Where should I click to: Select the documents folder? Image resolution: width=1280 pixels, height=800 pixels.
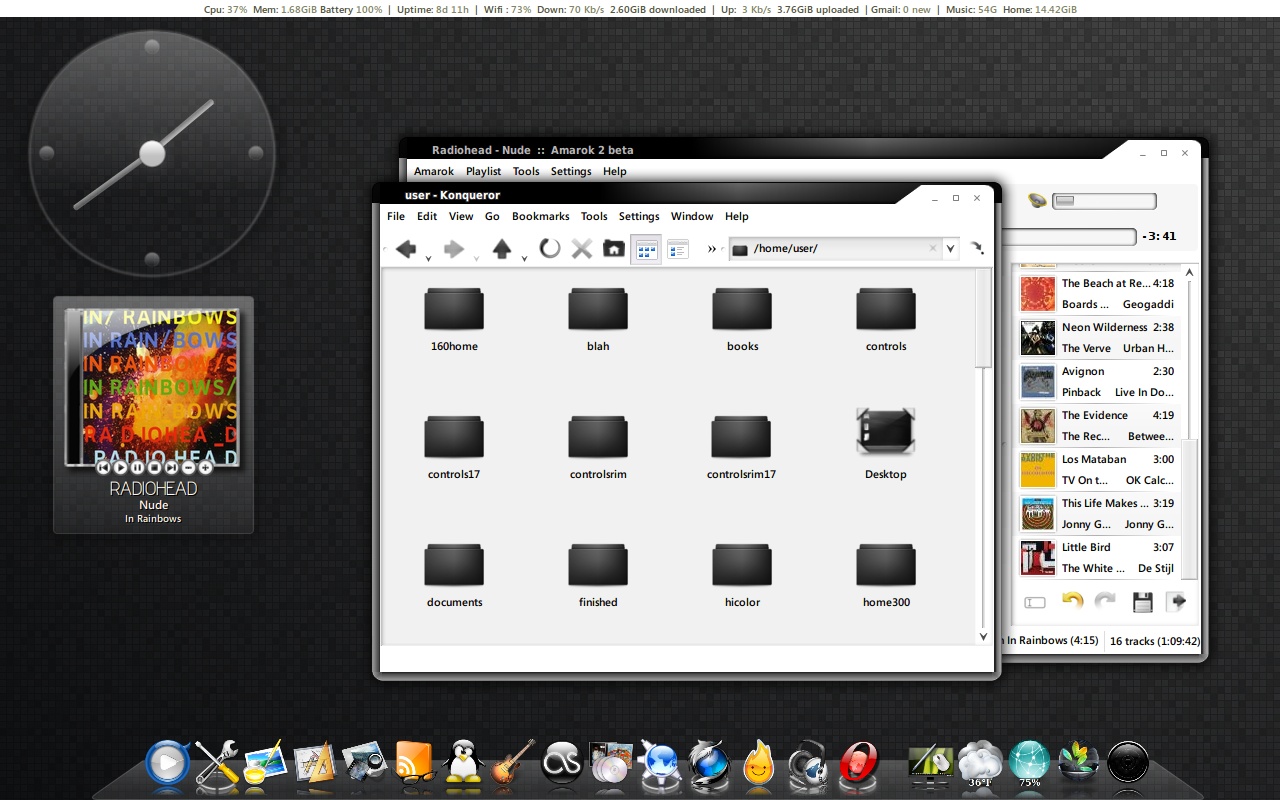point(454,575)
